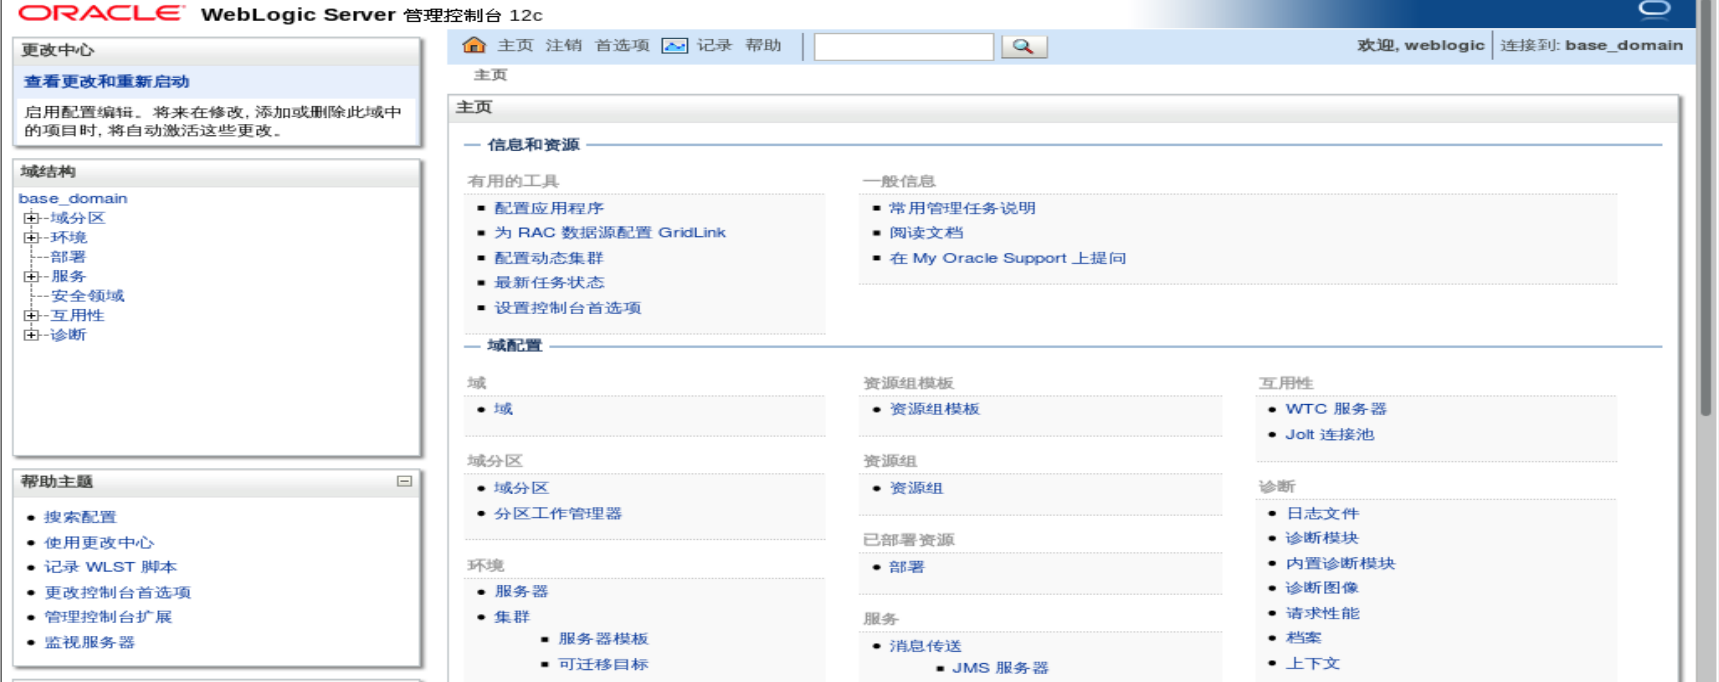
Task: Click the home icon in the toolbar
Action: click(474, 45)
